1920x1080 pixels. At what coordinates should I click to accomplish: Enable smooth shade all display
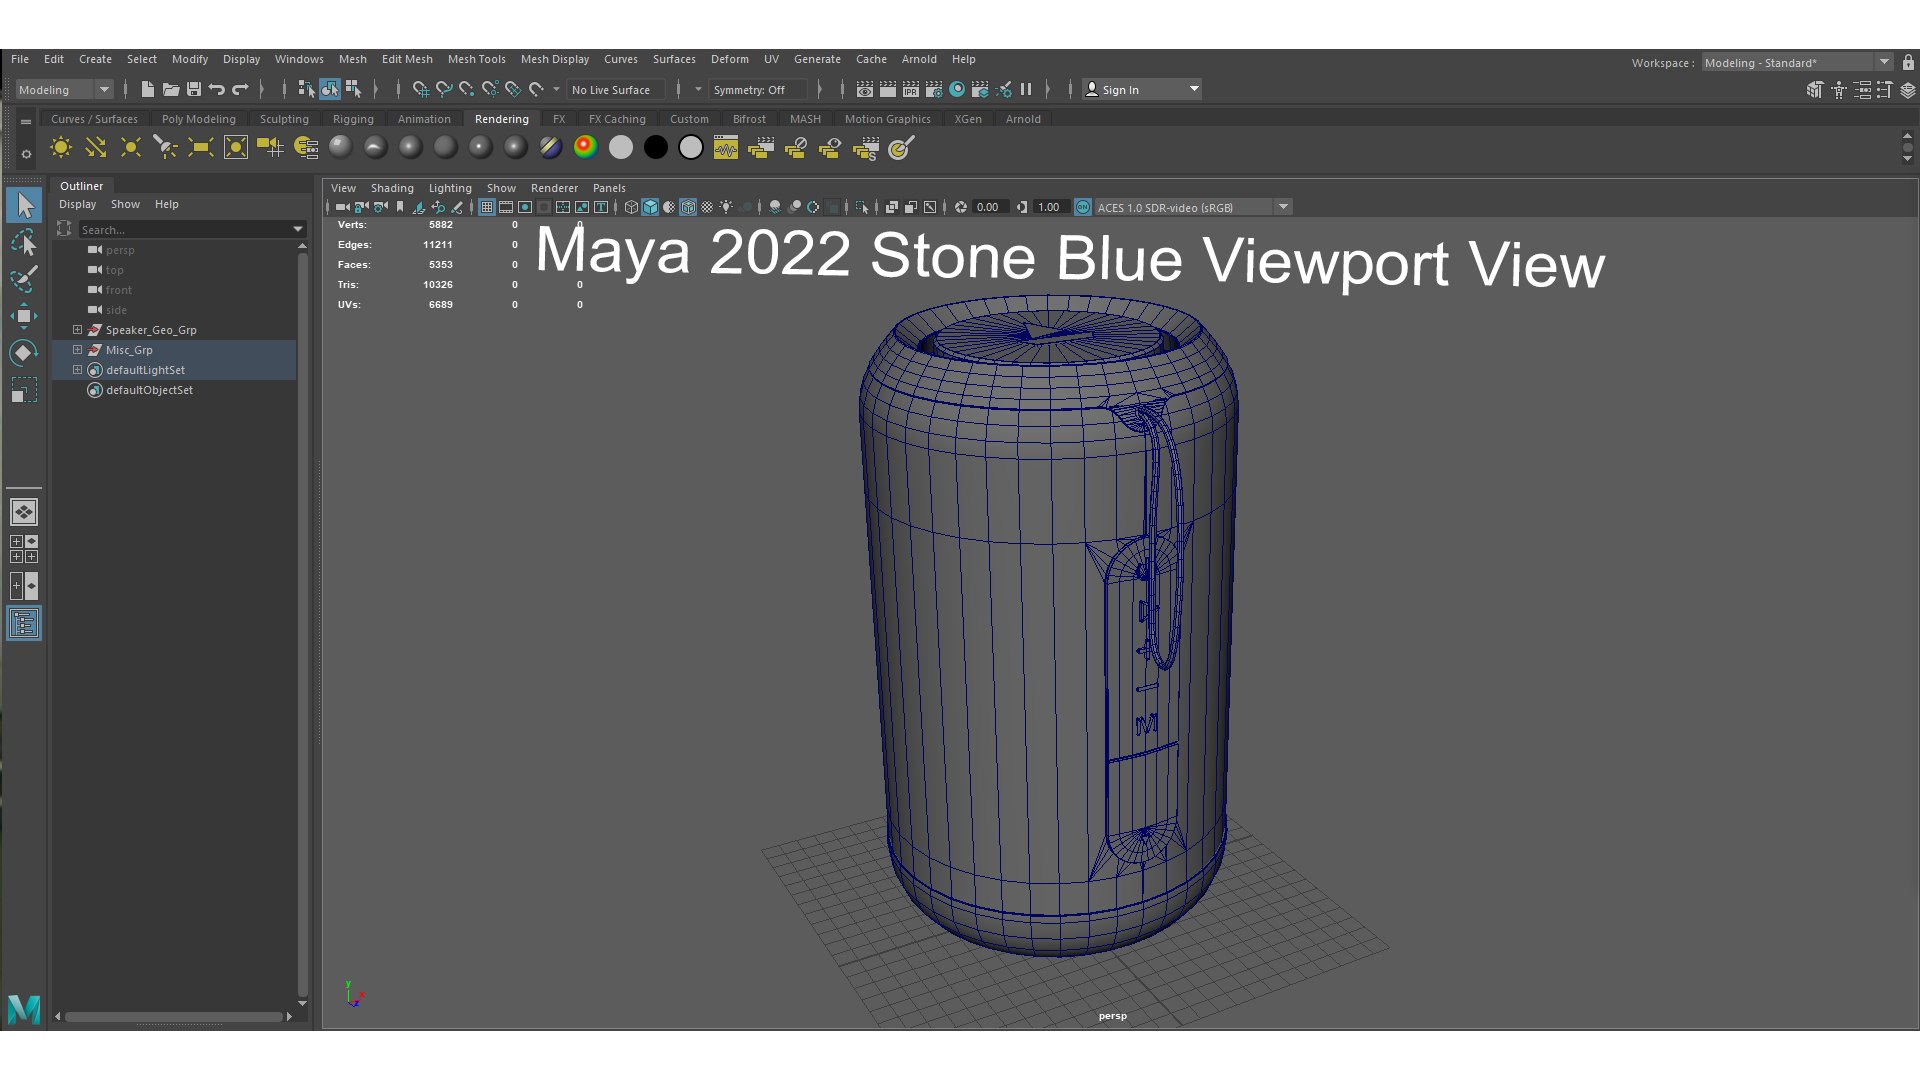pyautogui.click(x=650, y=207)
